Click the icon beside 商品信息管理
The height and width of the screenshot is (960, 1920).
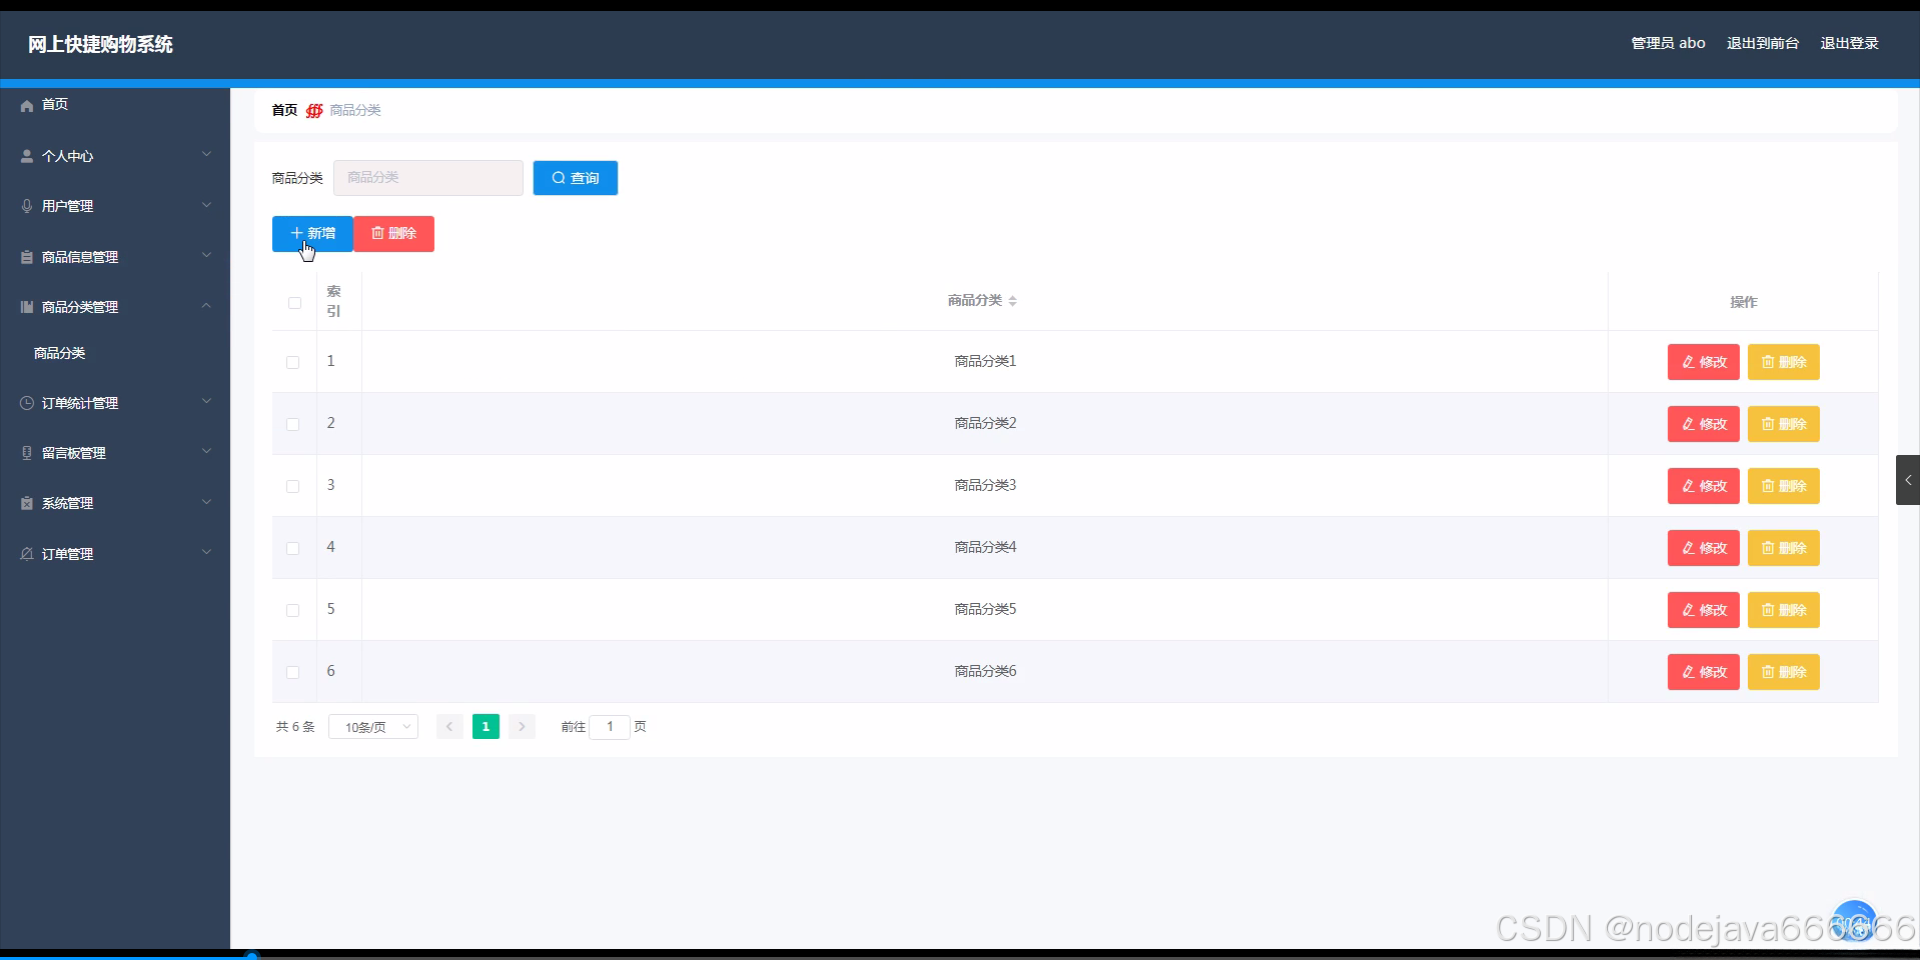[x=27, y=257]
